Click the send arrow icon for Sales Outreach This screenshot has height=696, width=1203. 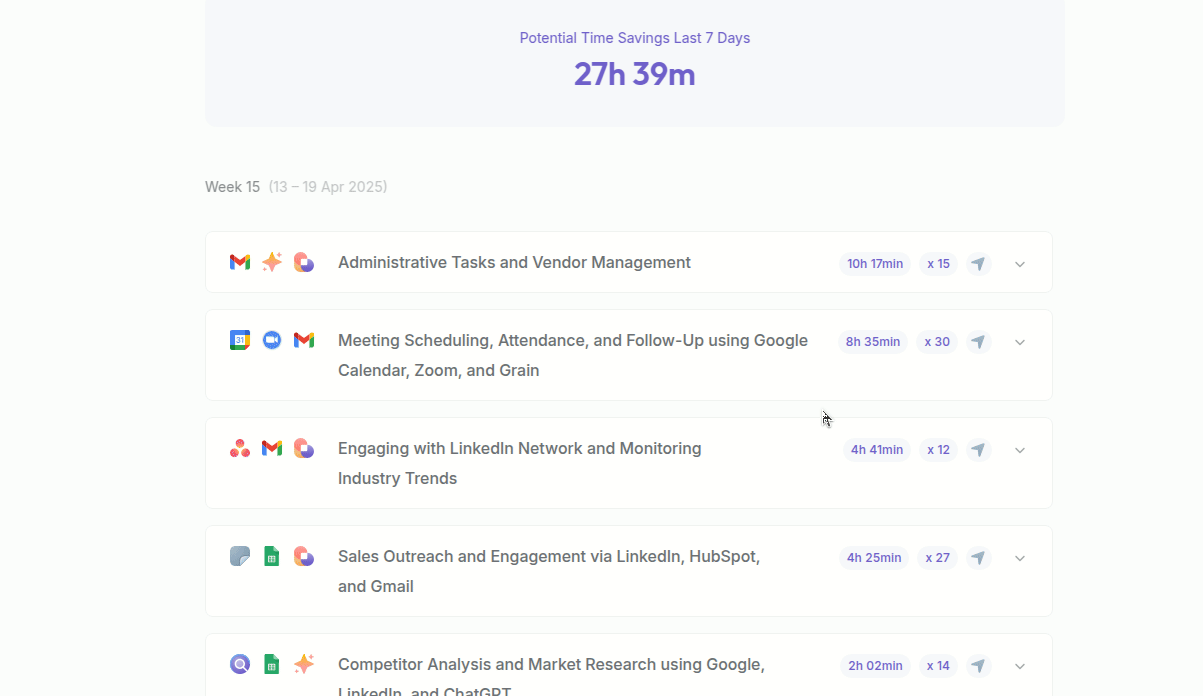pyautogui.click(x=979, y=558)
